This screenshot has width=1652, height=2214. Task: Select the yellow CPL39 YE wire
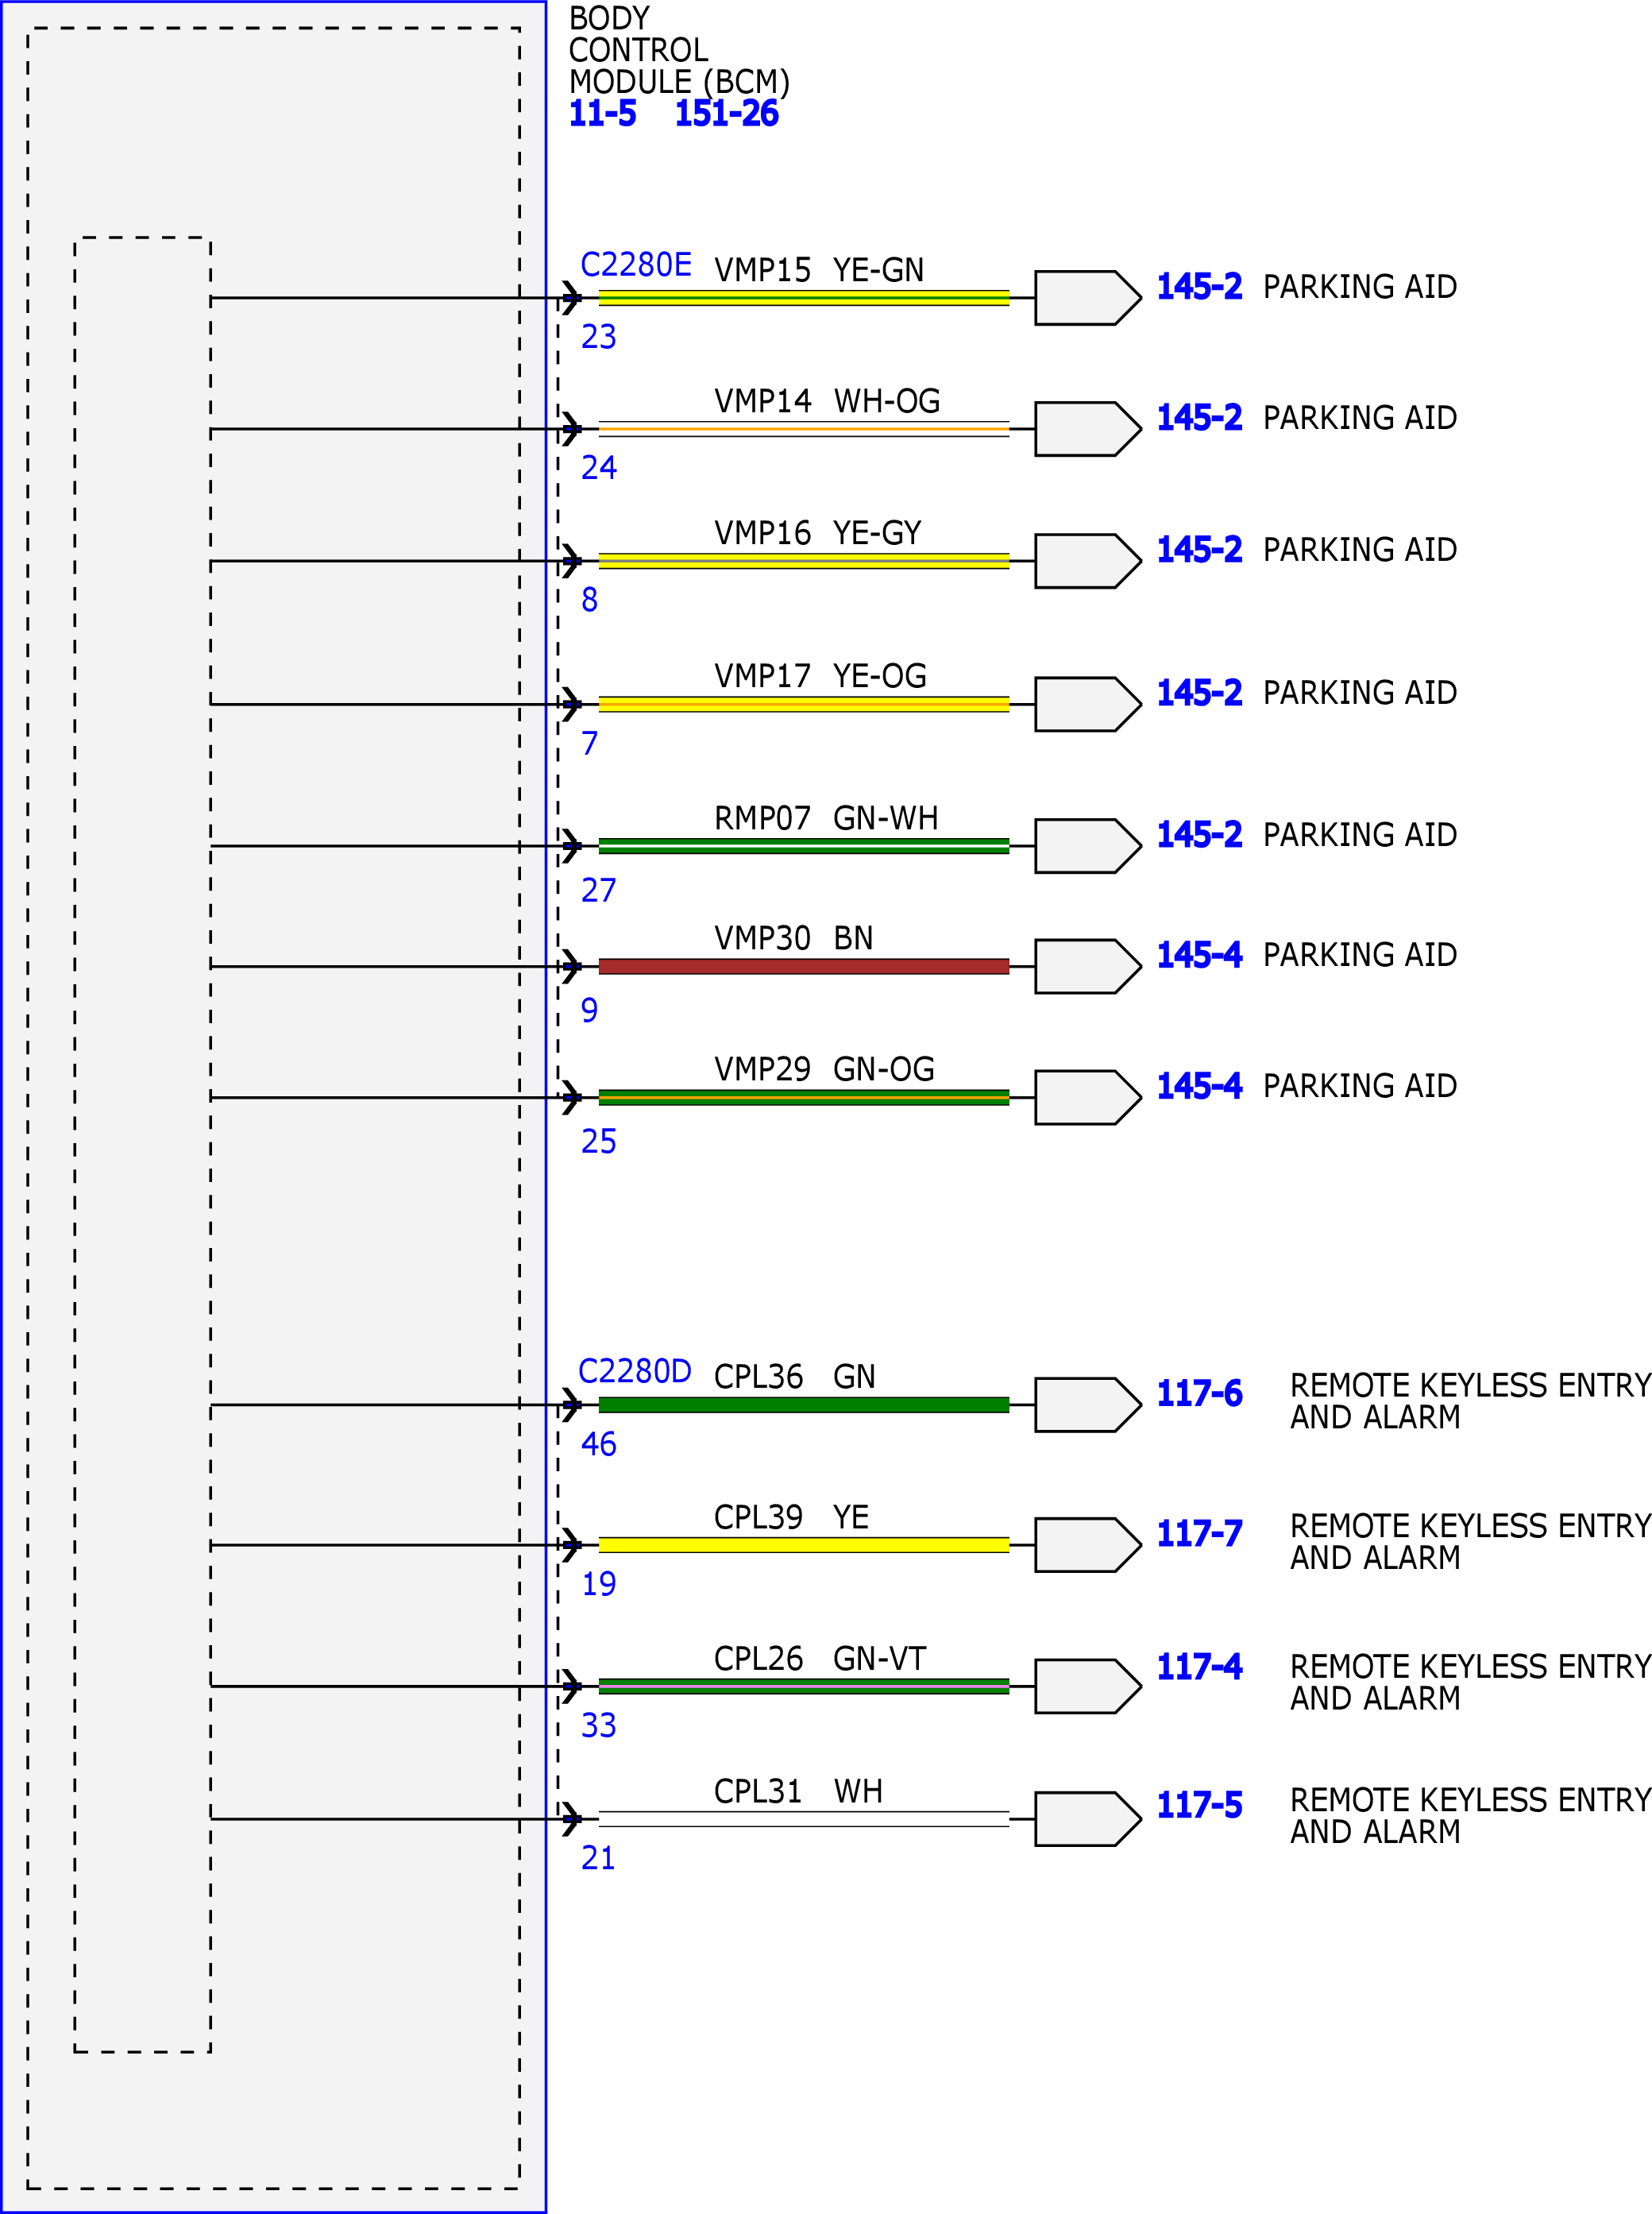pos(804,1545)
